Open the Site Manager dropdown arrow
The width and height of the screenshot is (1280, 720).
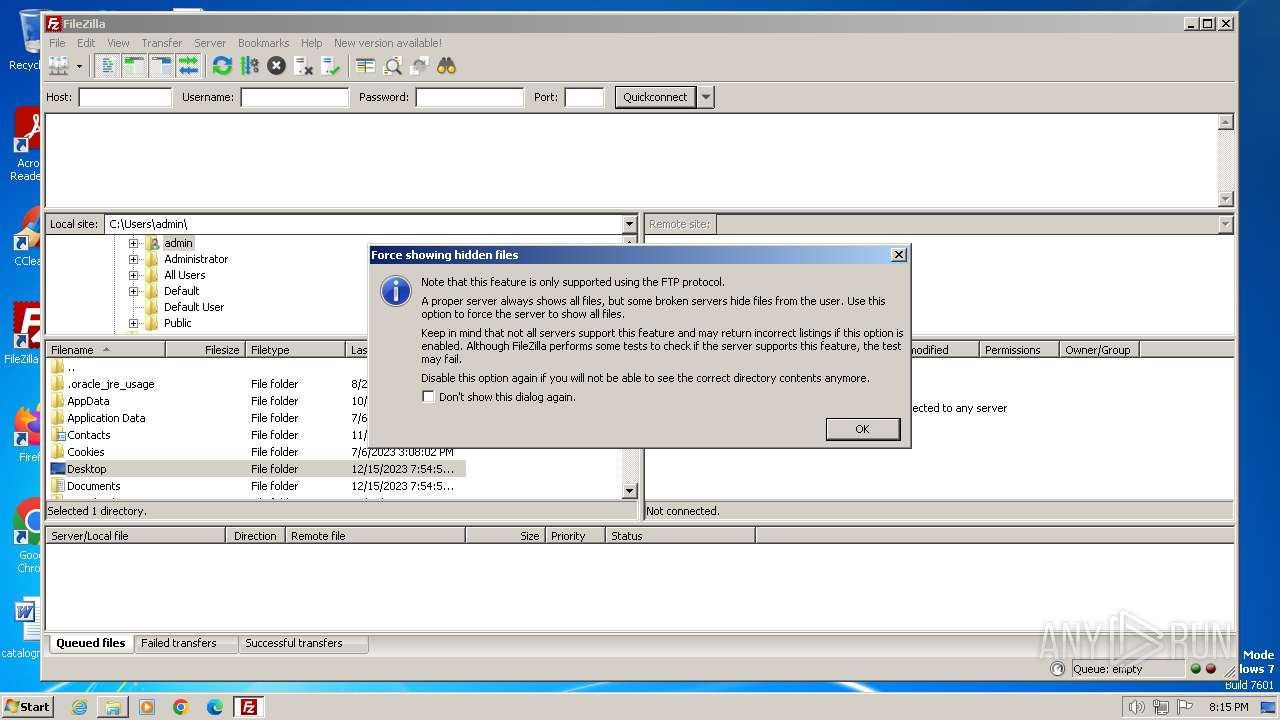coord(79,66)
